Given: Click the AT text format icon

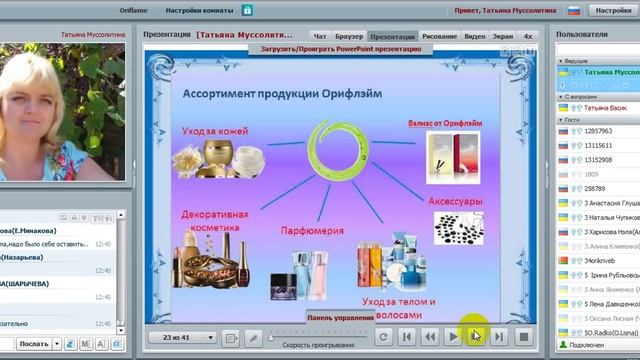Looking at the screenshot, I should pyautogui.click(x=101, y=344).
